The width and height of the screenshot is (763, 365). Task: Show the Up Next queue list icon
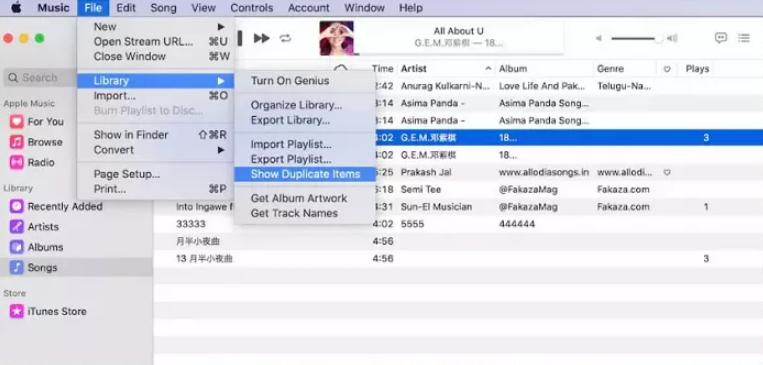[x=744, y=38]
